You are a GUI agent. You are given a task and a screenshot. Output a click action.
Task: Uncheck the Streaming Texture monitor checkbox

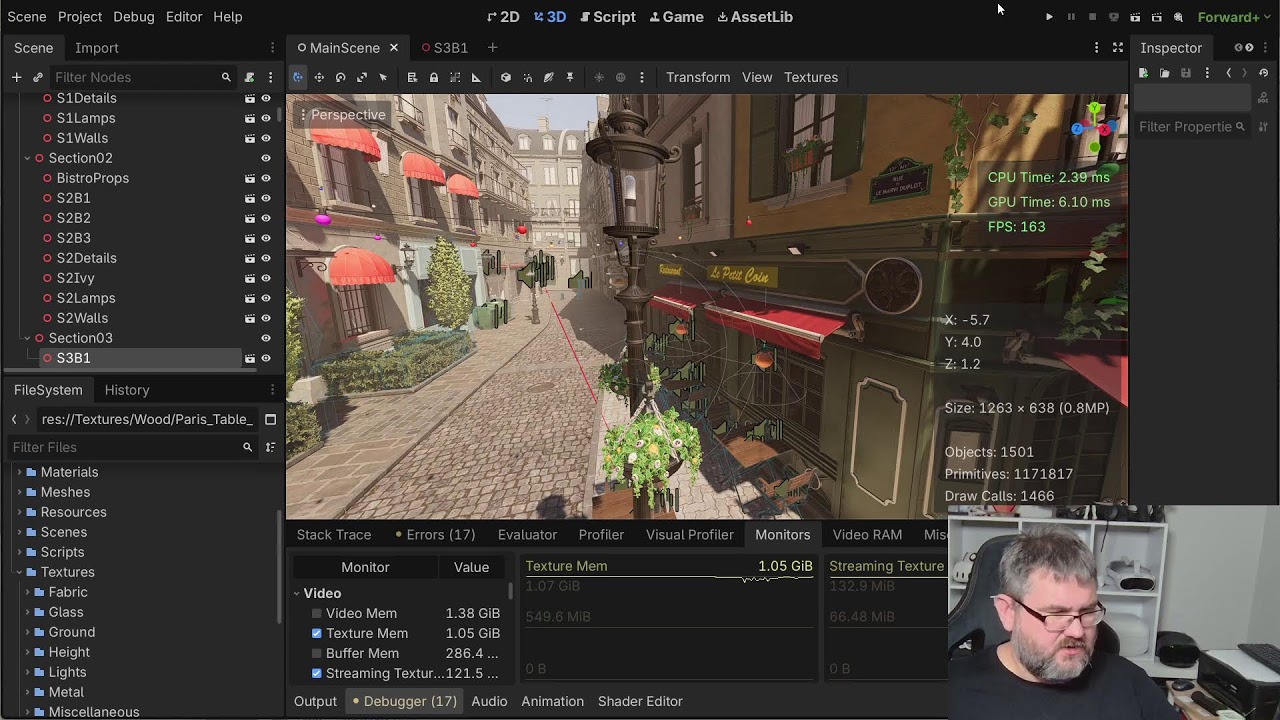coord(317,673)
